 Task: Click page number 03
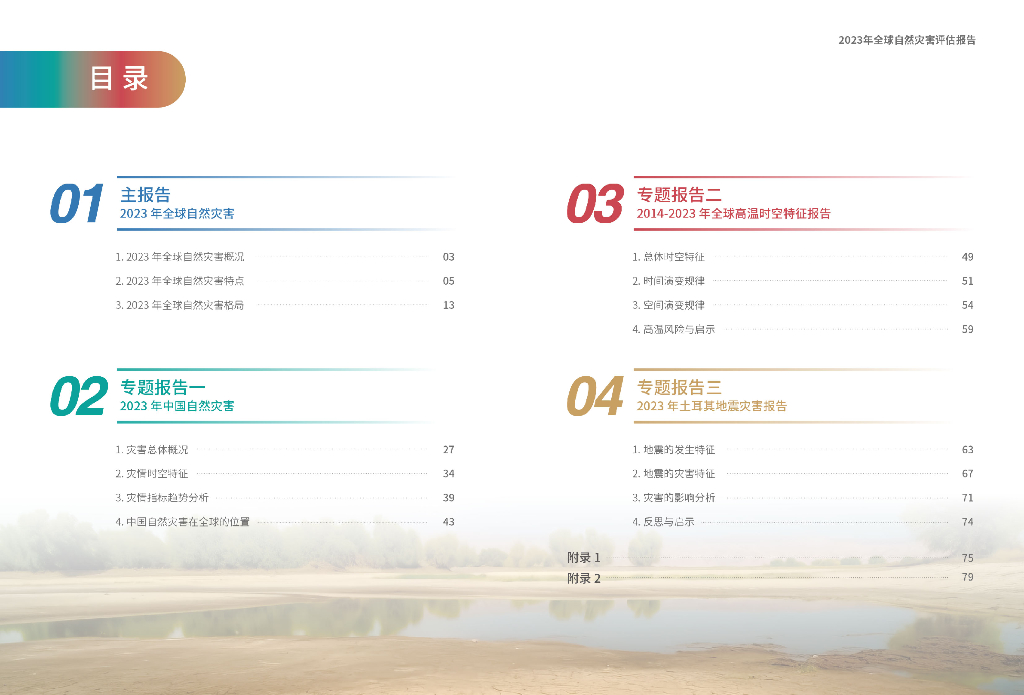pyautogui.click(x=449, y=257)
